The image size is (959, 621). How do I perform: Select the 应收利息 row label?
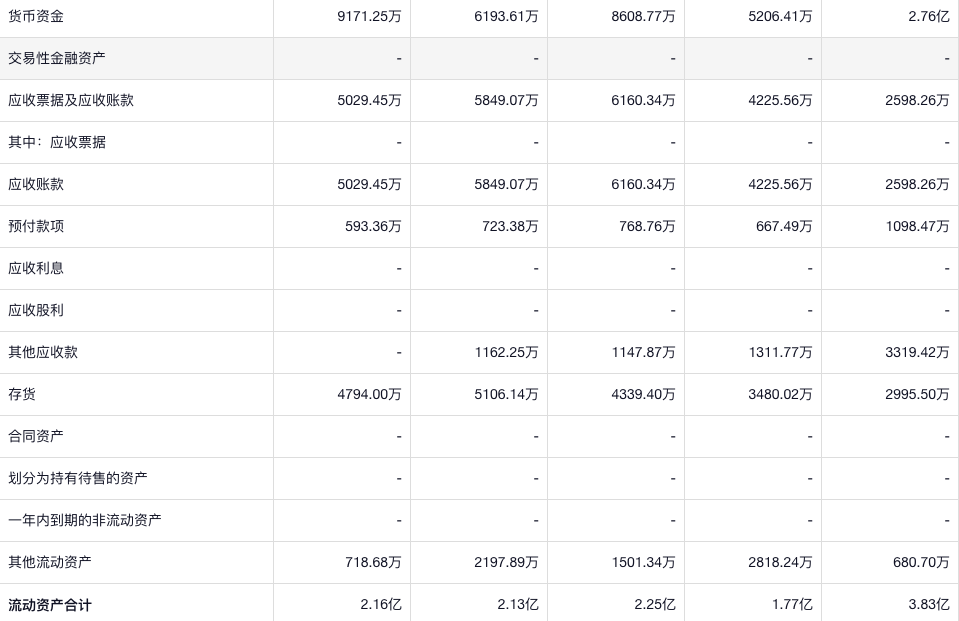point(36,268)
